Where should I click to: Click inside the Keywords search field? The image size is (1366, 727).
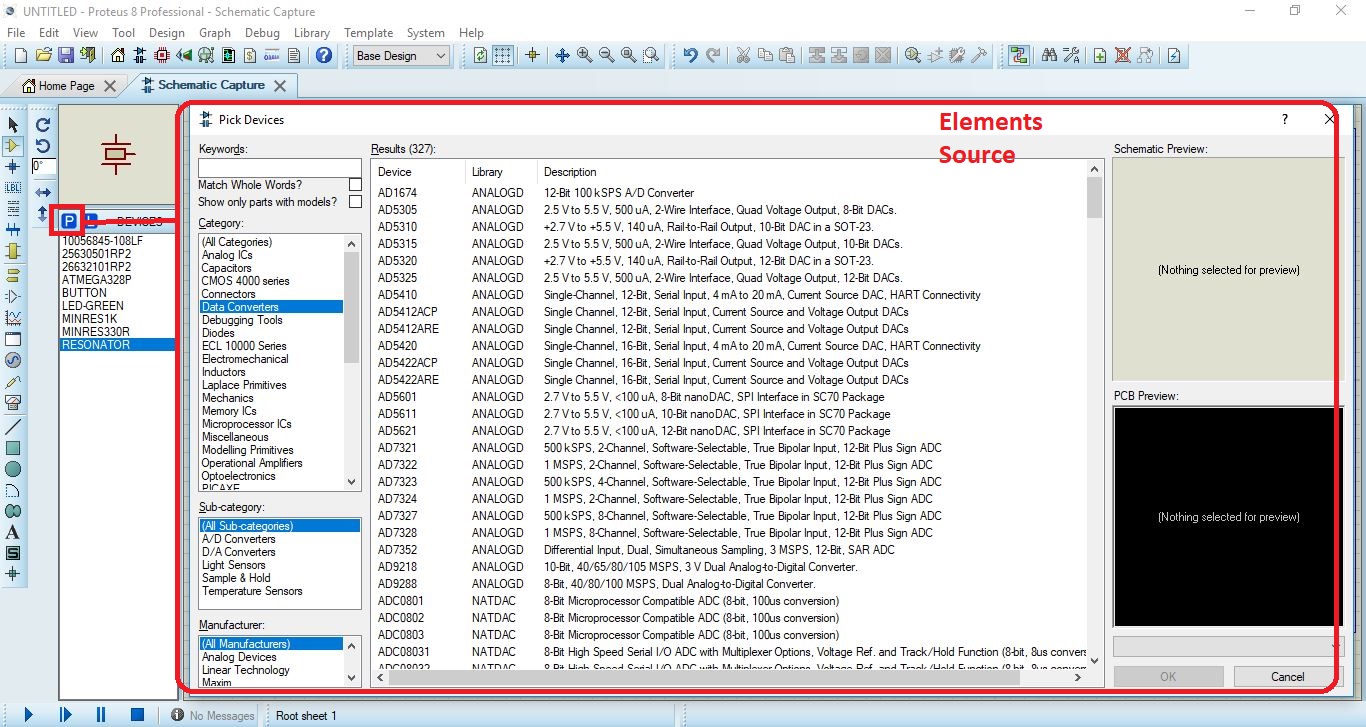(280, 168)
